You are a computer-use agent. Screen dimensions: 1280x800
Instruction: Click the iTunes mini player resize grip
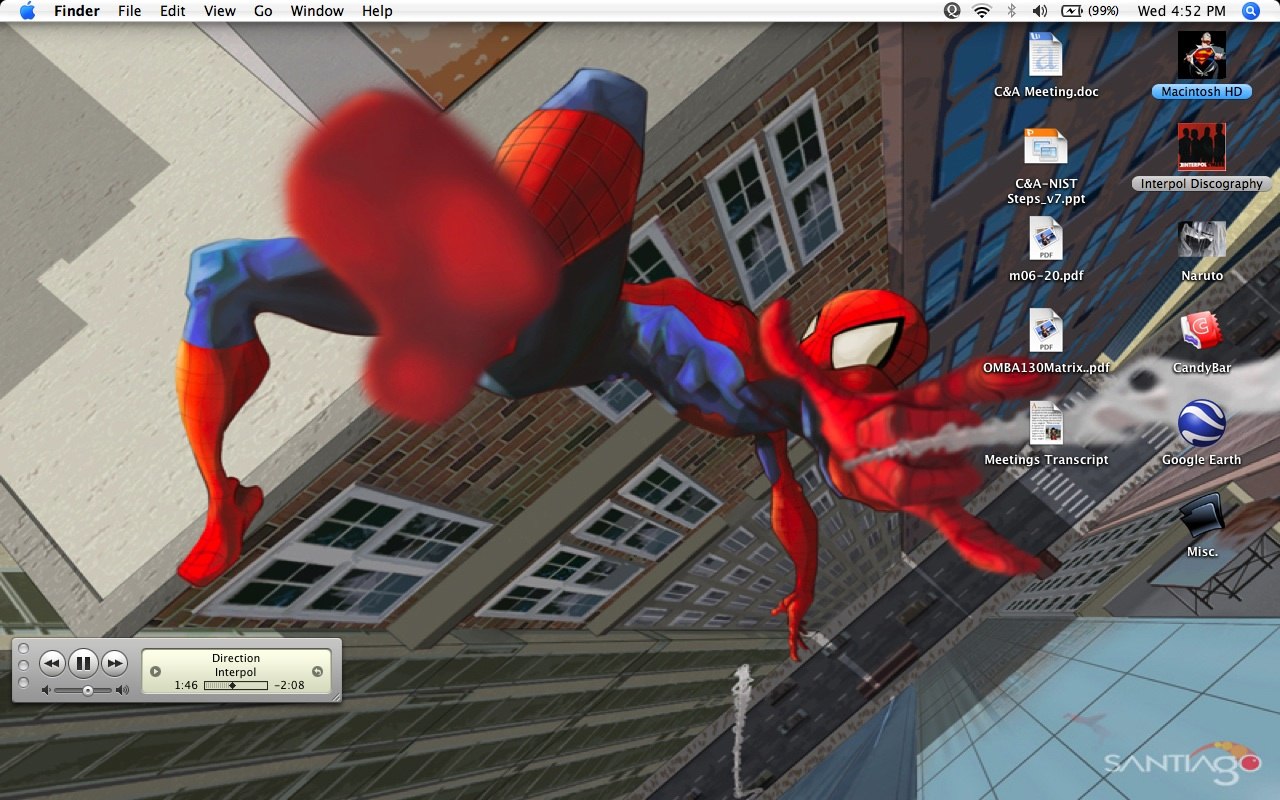[x=335, y=696]
